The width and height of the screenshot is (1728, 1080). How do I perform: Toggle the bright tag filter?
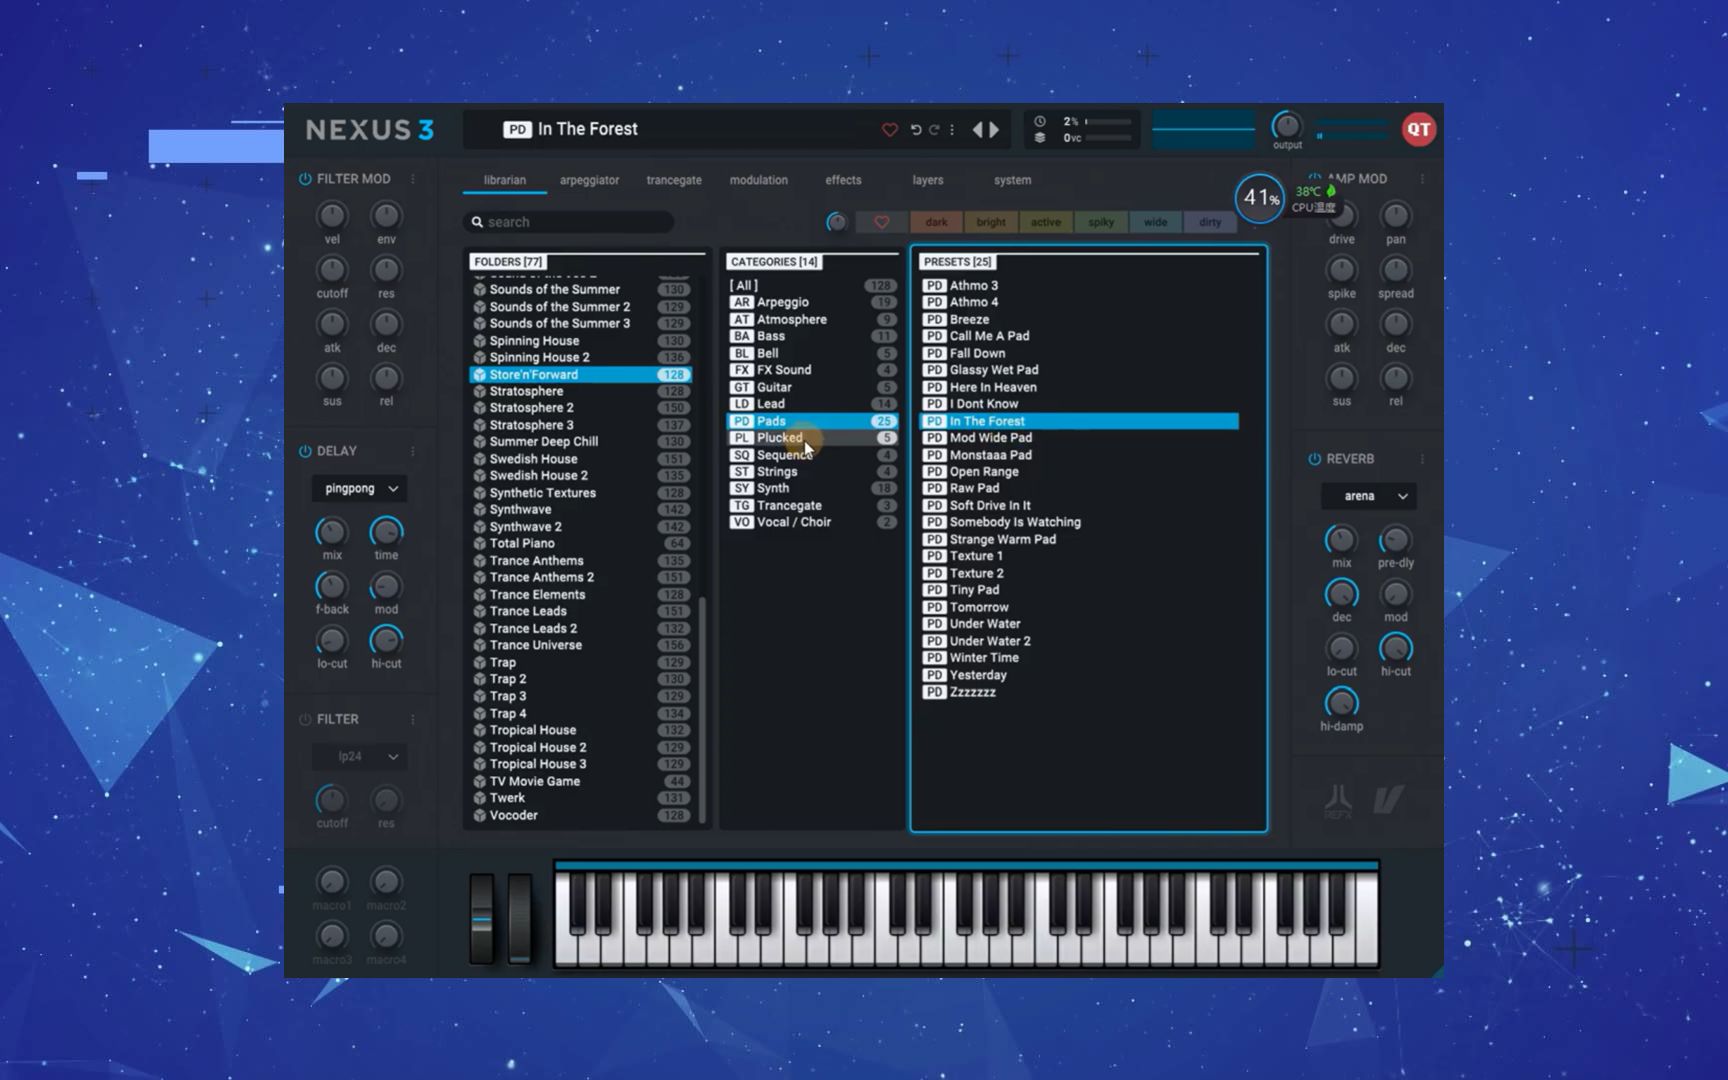[991, 222]
